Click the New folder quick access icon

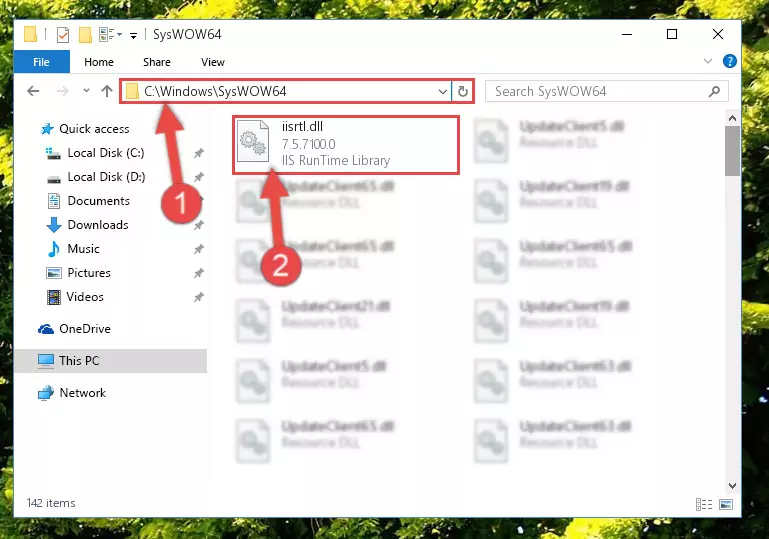(85, 35)
